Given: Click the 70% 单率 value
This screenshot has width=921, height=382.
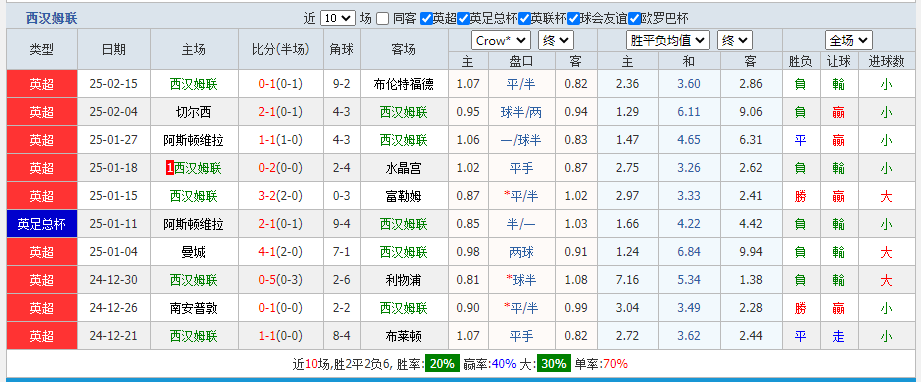Looking at the screenshot, I should click(x=616, y=364).
